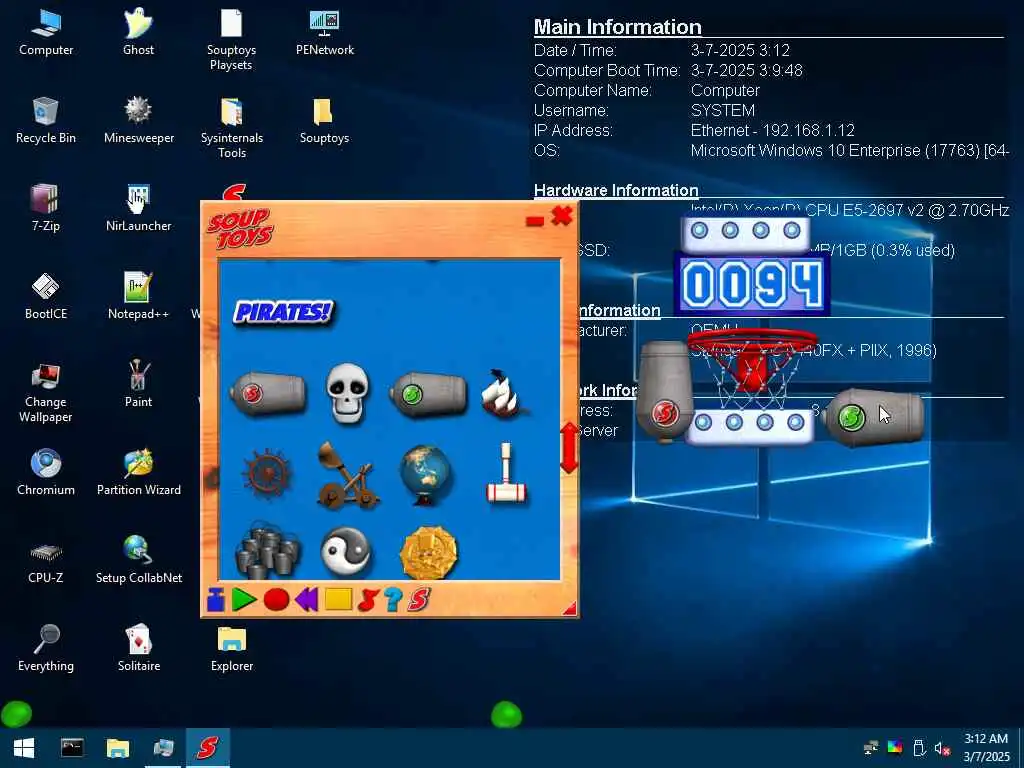Click the green cannon on the desktop near the hoop

[875, 418]
